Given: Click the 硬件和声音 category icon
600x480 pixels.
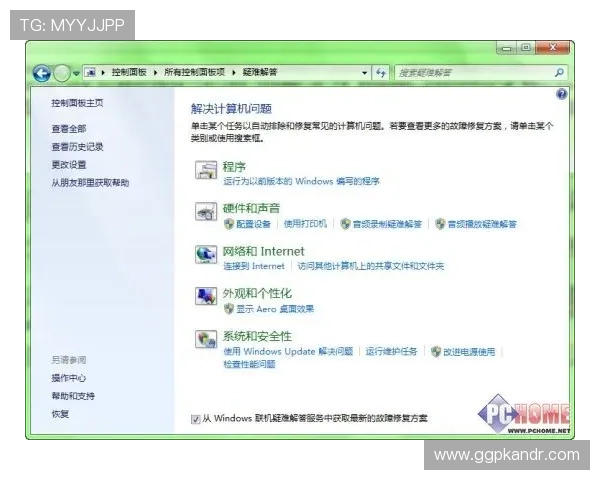Looking at the screenshot, I should (x=206, y=211).
